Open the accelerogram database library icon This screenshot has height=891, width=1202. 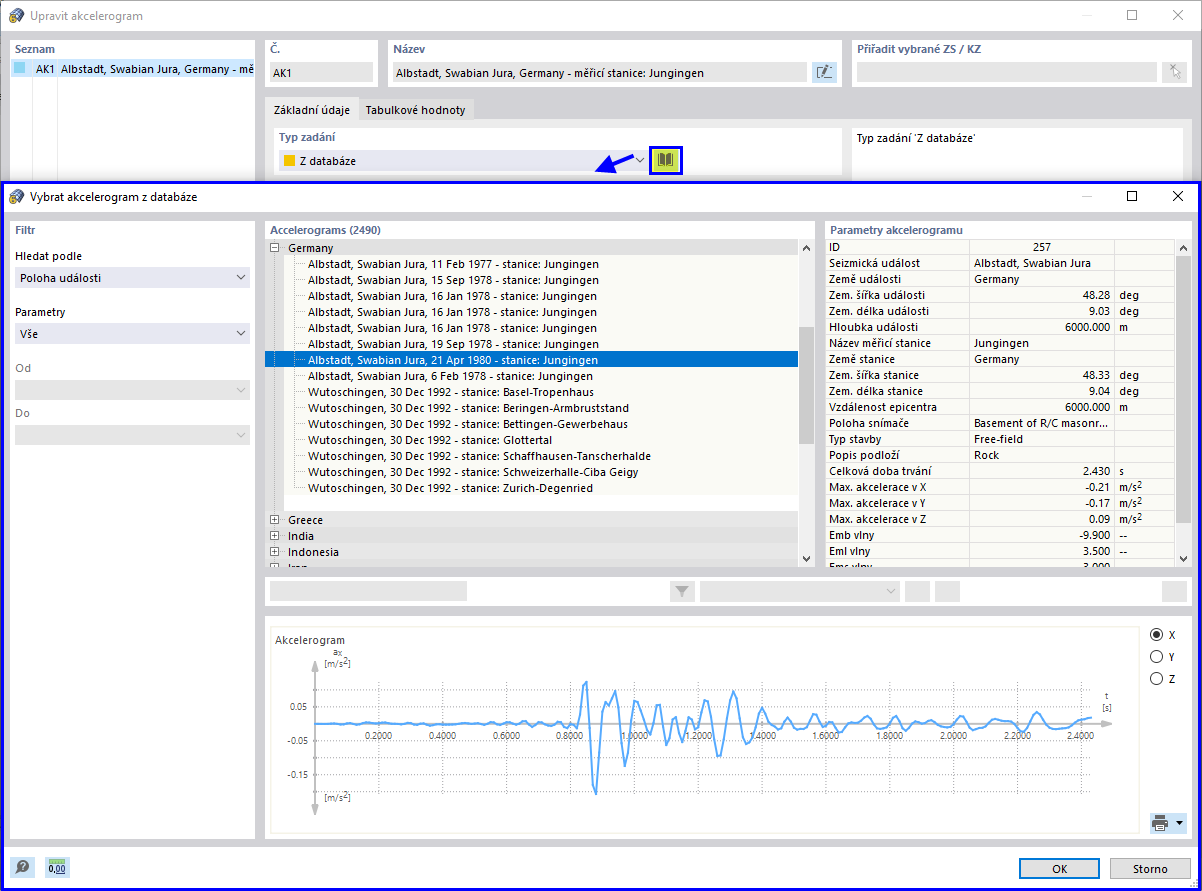click(x=666, y=160)
